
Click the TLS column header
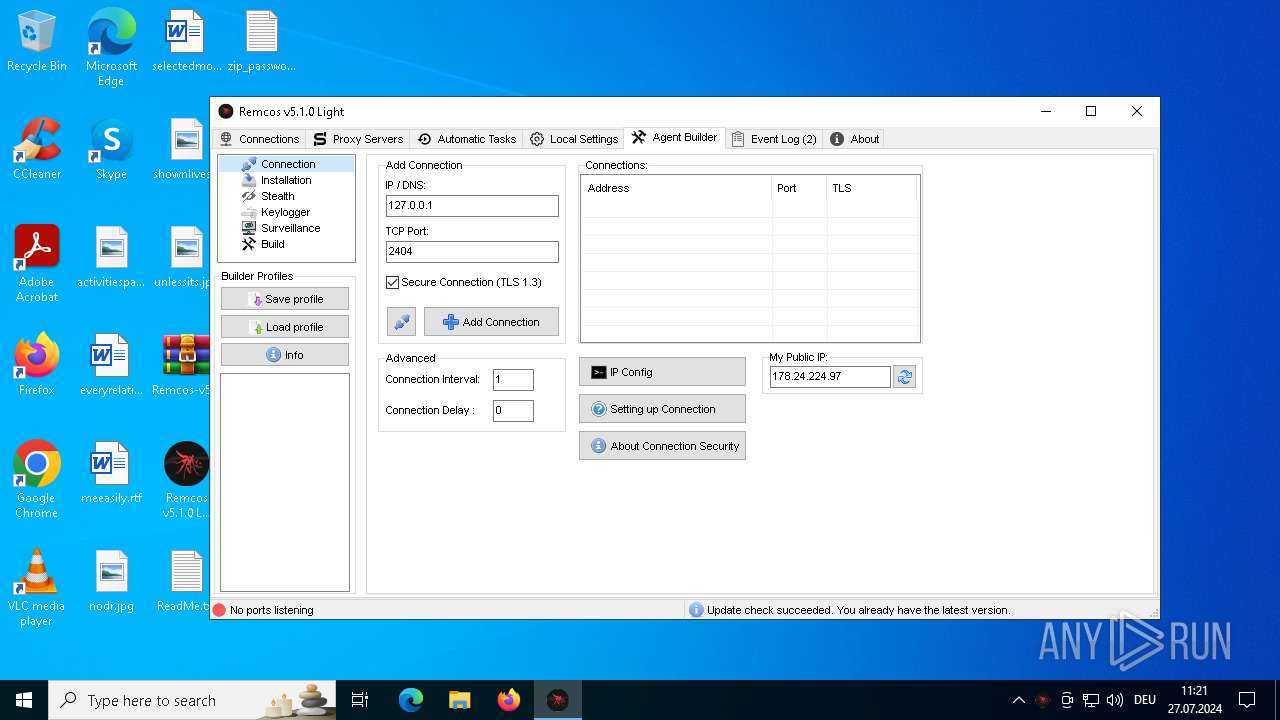[872, 188]
